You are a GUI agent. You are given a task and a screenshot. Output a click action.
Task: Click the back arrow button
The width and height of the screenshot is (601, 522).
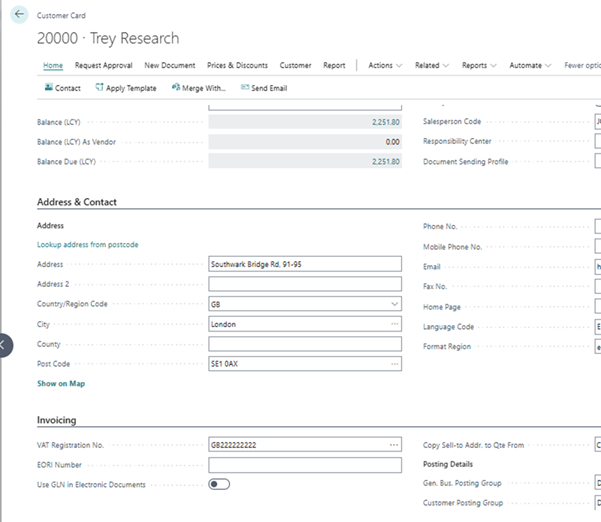point(19,15)
